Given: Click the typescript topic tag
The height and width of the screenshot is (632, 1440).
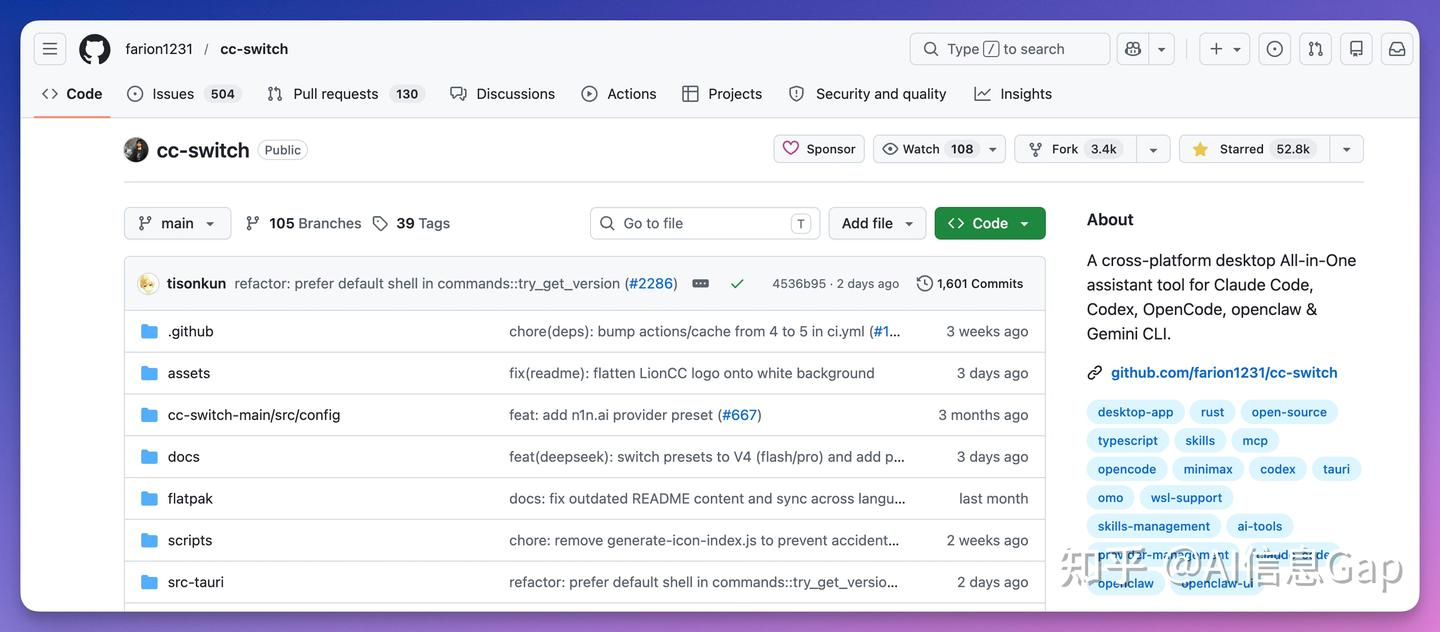Looking at the screenshot, I should click(x=1127, y=440).
